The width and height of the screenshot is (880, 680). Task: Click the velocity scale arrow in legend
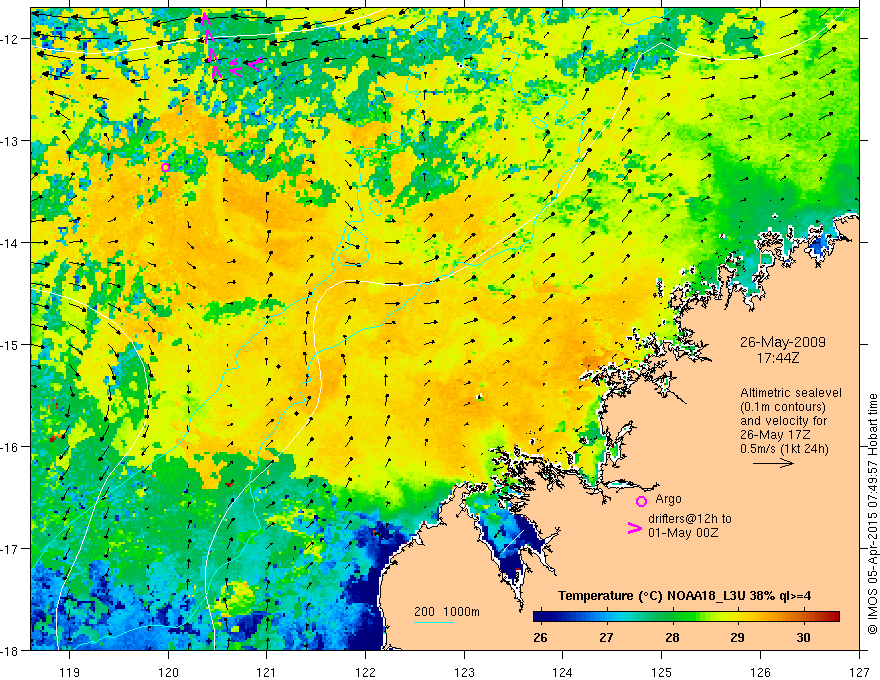pyautogui.click(x=773, y=463)
